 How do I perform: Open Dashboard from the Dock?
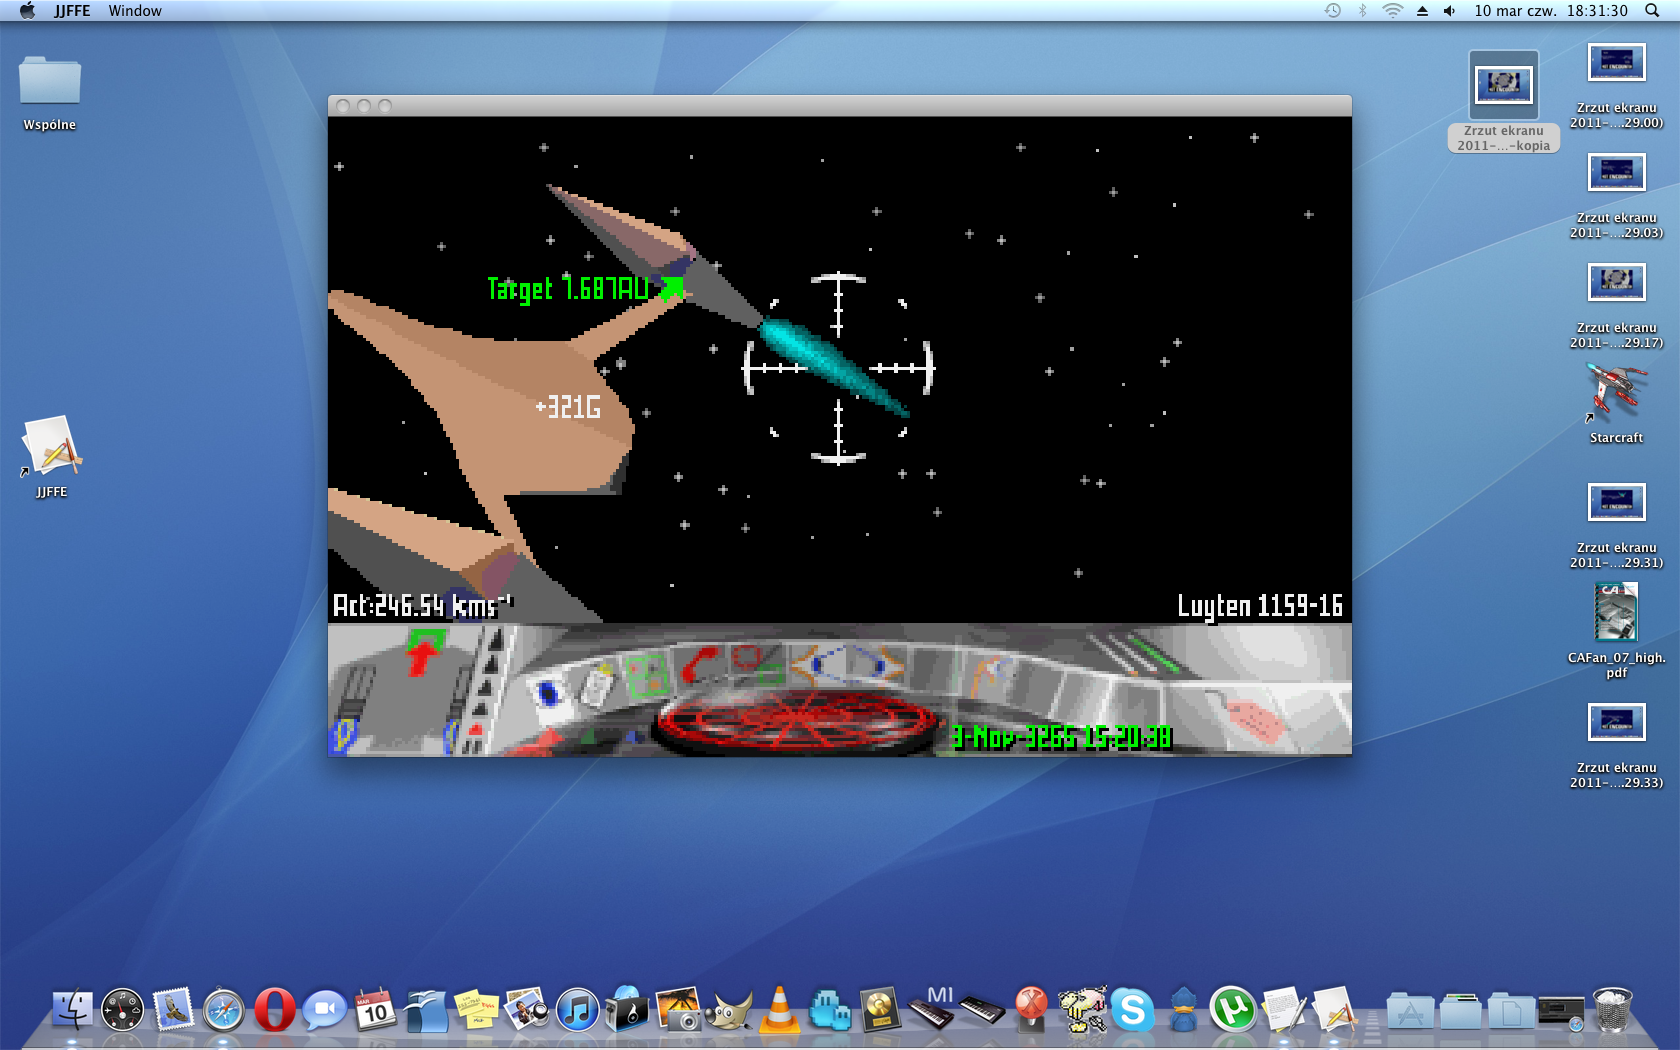click(x=122, y=1010)
